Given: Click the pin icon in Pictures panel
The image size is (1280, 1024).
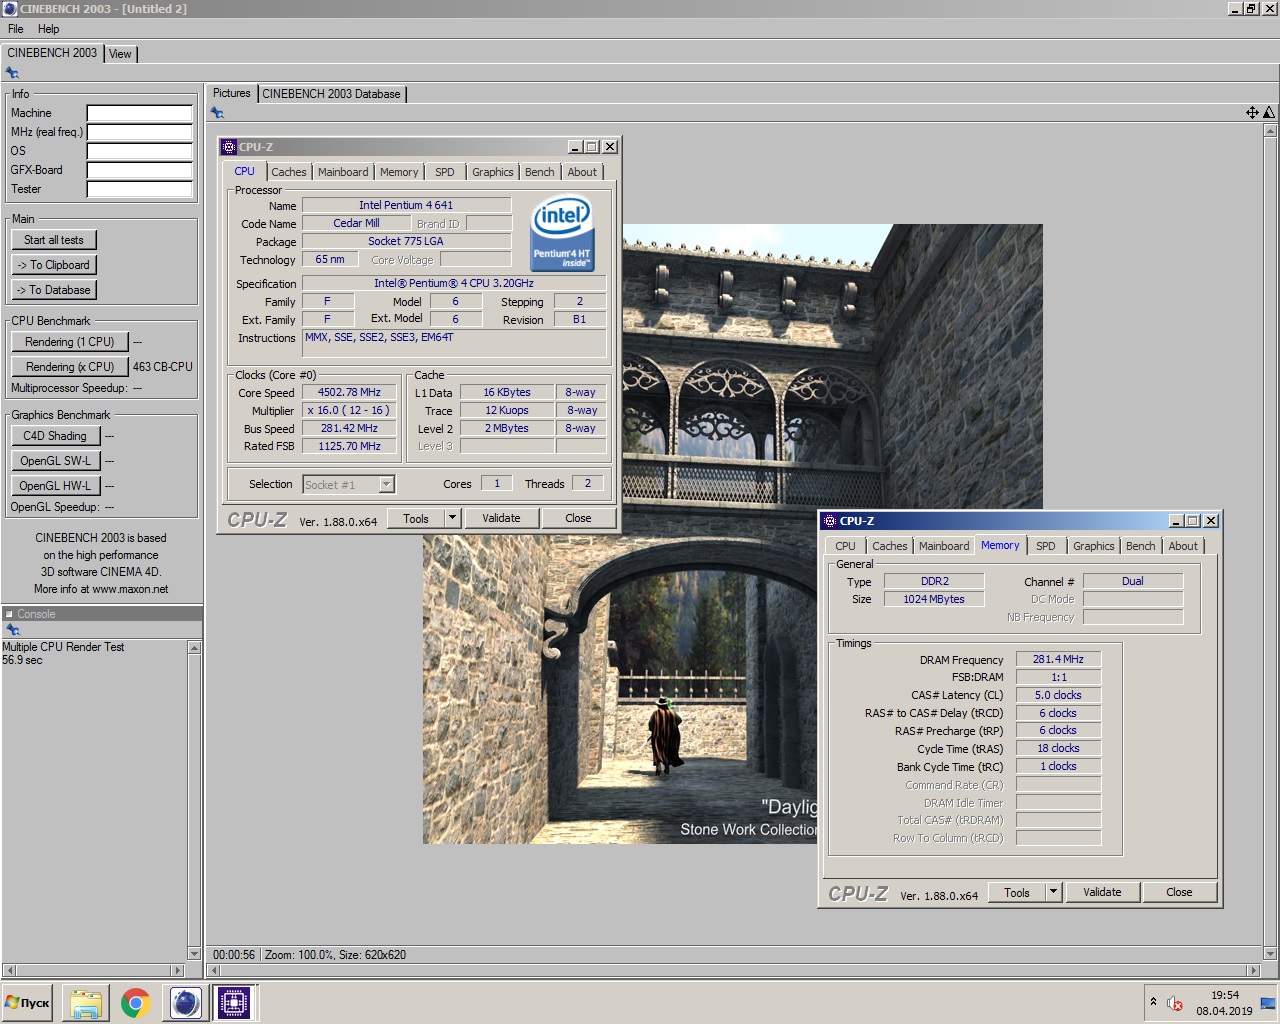Looking at the screenshot, I should click(x=217, y=113).
